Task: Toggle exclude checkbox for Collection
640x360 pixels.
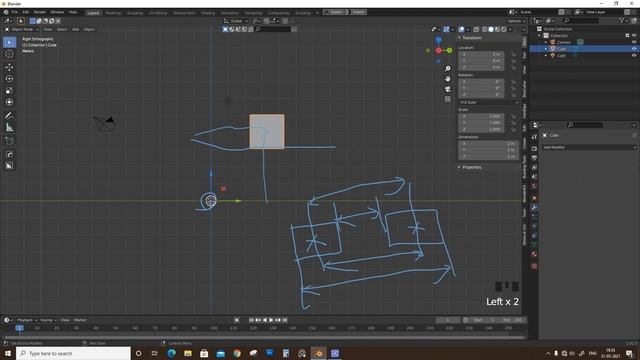Action: click(627, 36)
